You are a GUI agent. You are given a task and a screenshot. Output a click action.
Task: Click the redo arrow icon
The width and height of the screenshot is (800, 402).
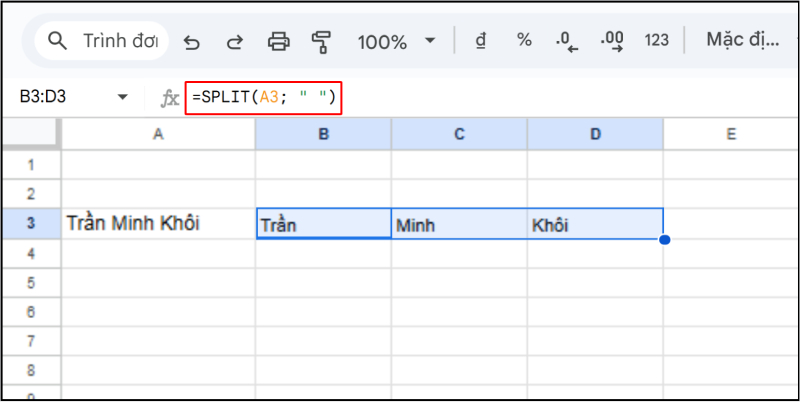pyautogui.click(x=235, y=42)
